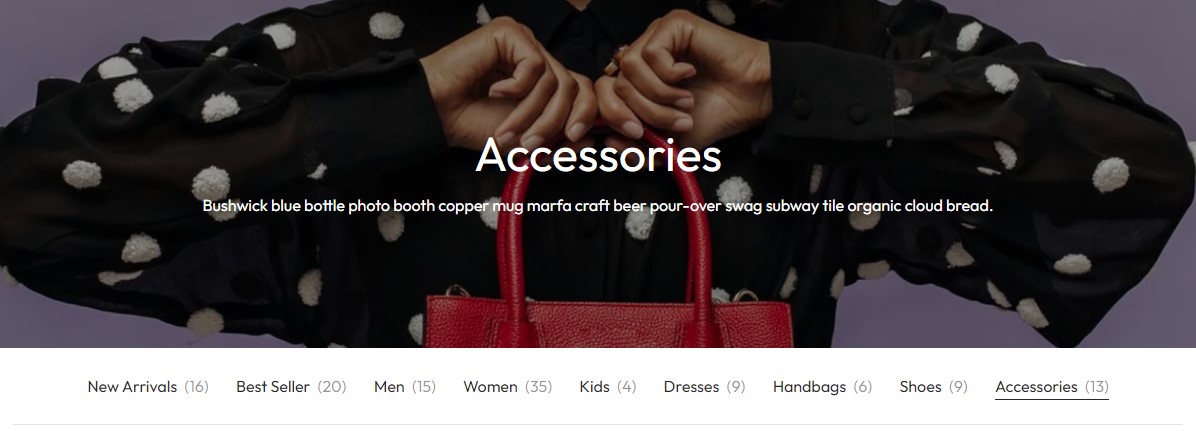Select the Best Seller category
1196x431 pixels.
(x=291, y=387)
